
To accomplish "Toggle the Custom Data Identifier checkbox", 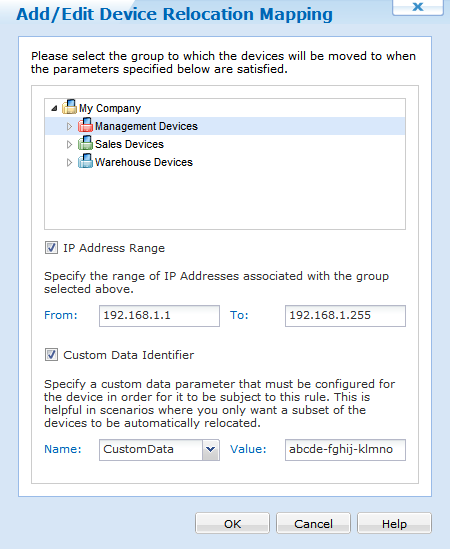I will point(51,355).
